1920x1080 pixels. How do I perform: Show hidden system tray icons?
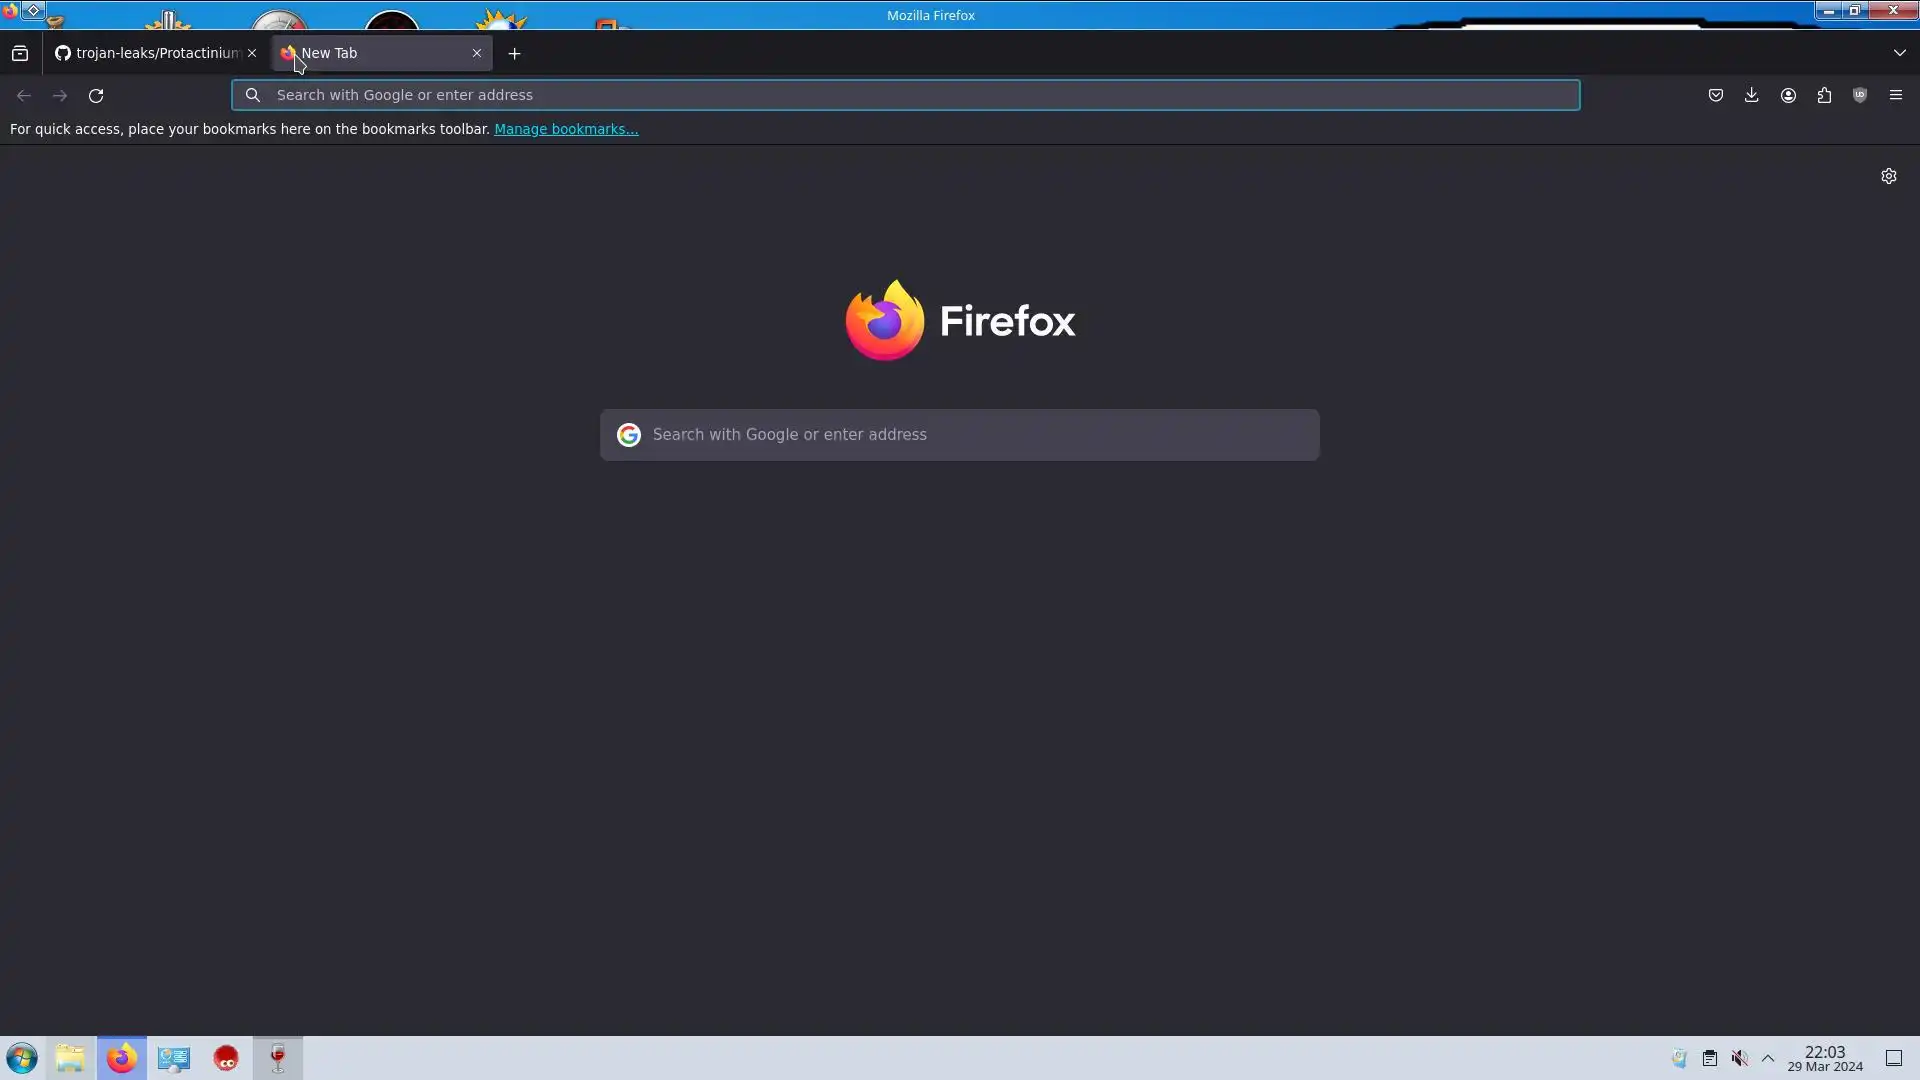(x=1768, y=1058)
